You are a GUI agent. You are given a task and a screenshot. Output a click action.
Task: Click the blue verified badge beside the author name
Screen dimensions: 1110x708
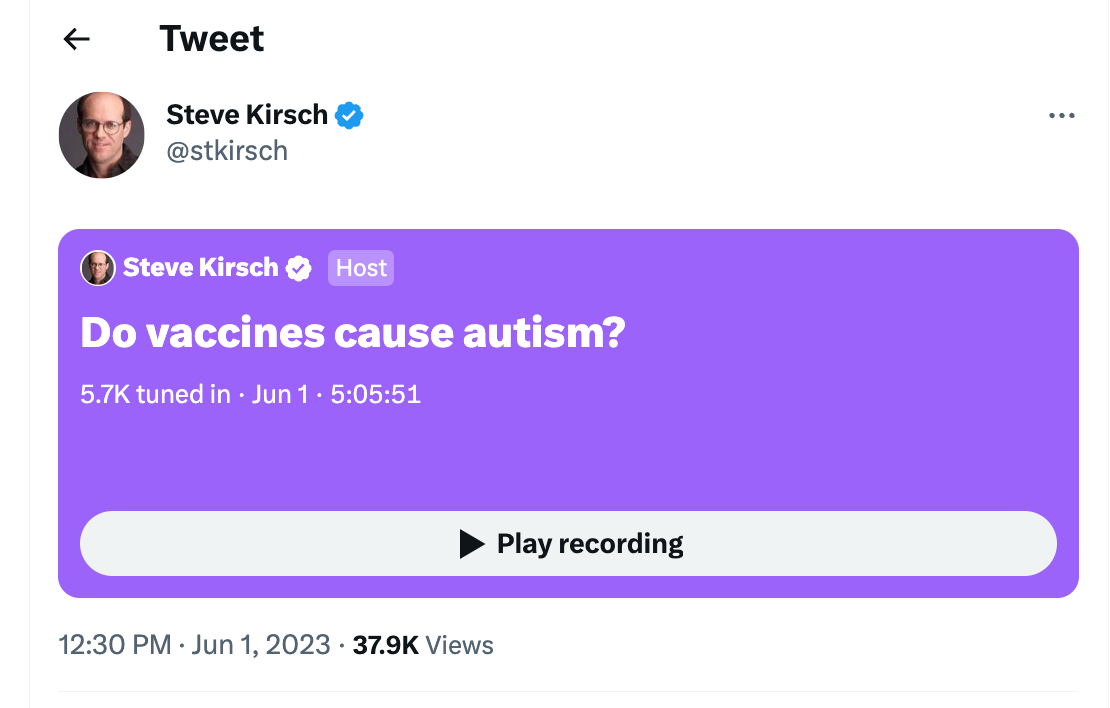[x=349, y=115]
